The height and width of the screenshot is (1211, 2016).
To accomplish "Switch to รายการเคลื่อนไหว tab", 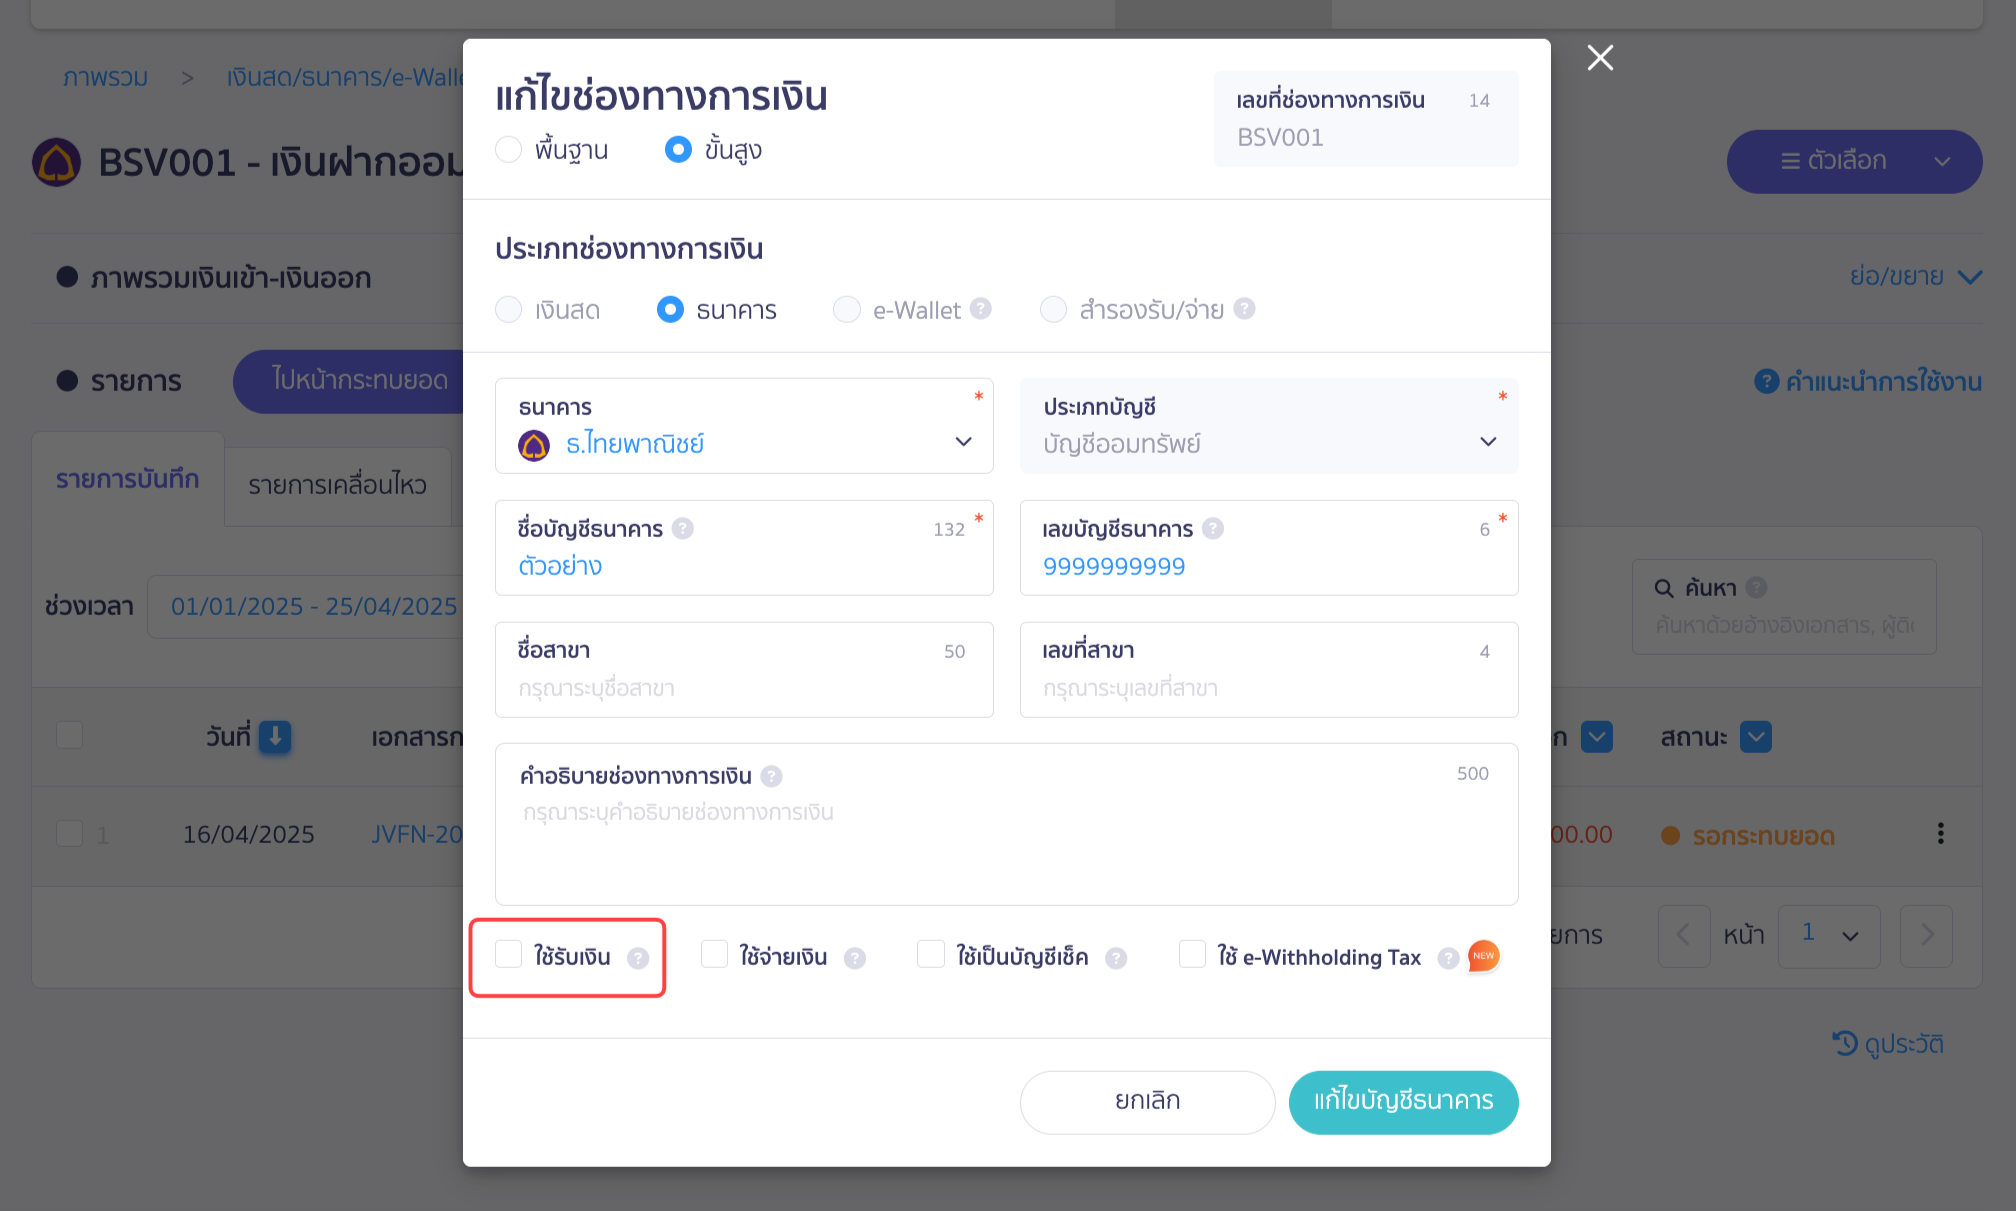I will pos(337,485).
